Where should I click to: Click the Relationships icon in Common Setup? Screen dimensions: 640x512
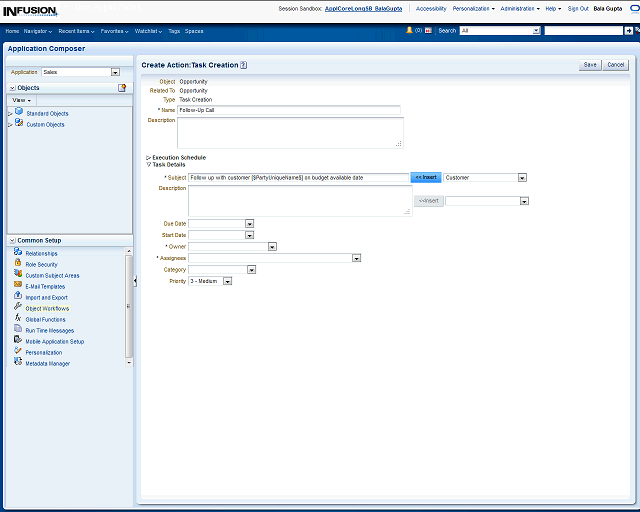18,253
